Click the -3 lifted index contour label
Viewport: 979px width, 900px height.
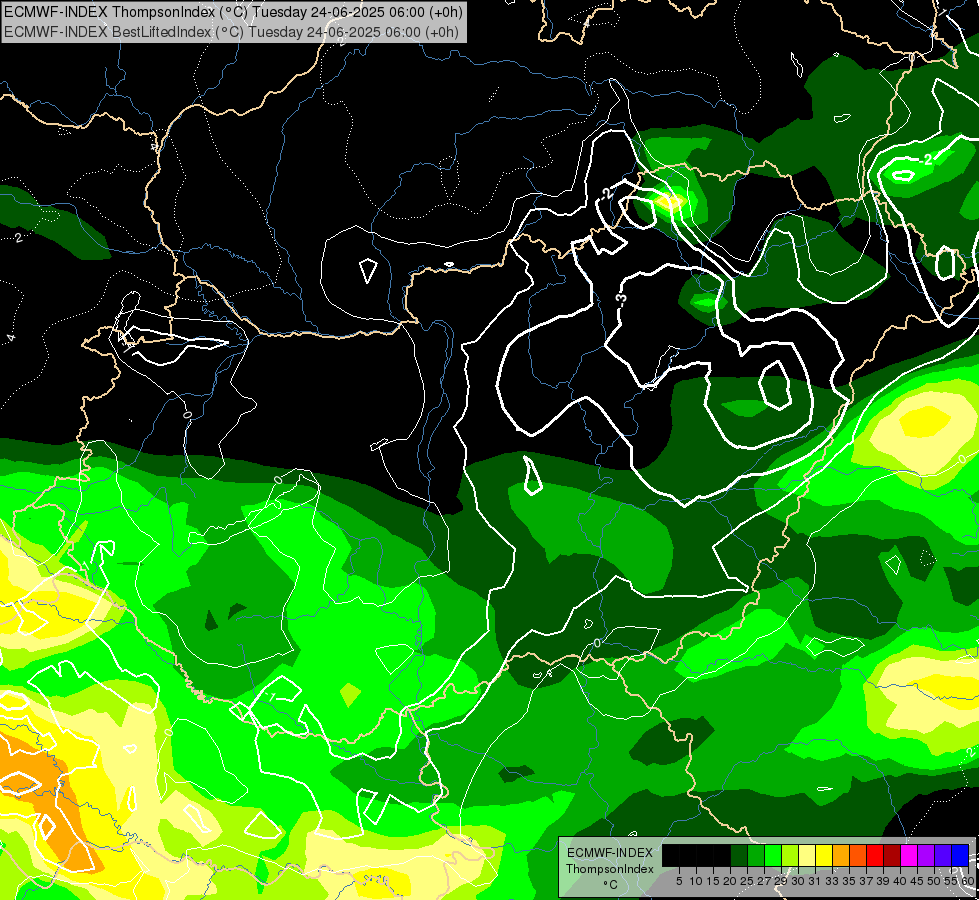click(621, 299)
